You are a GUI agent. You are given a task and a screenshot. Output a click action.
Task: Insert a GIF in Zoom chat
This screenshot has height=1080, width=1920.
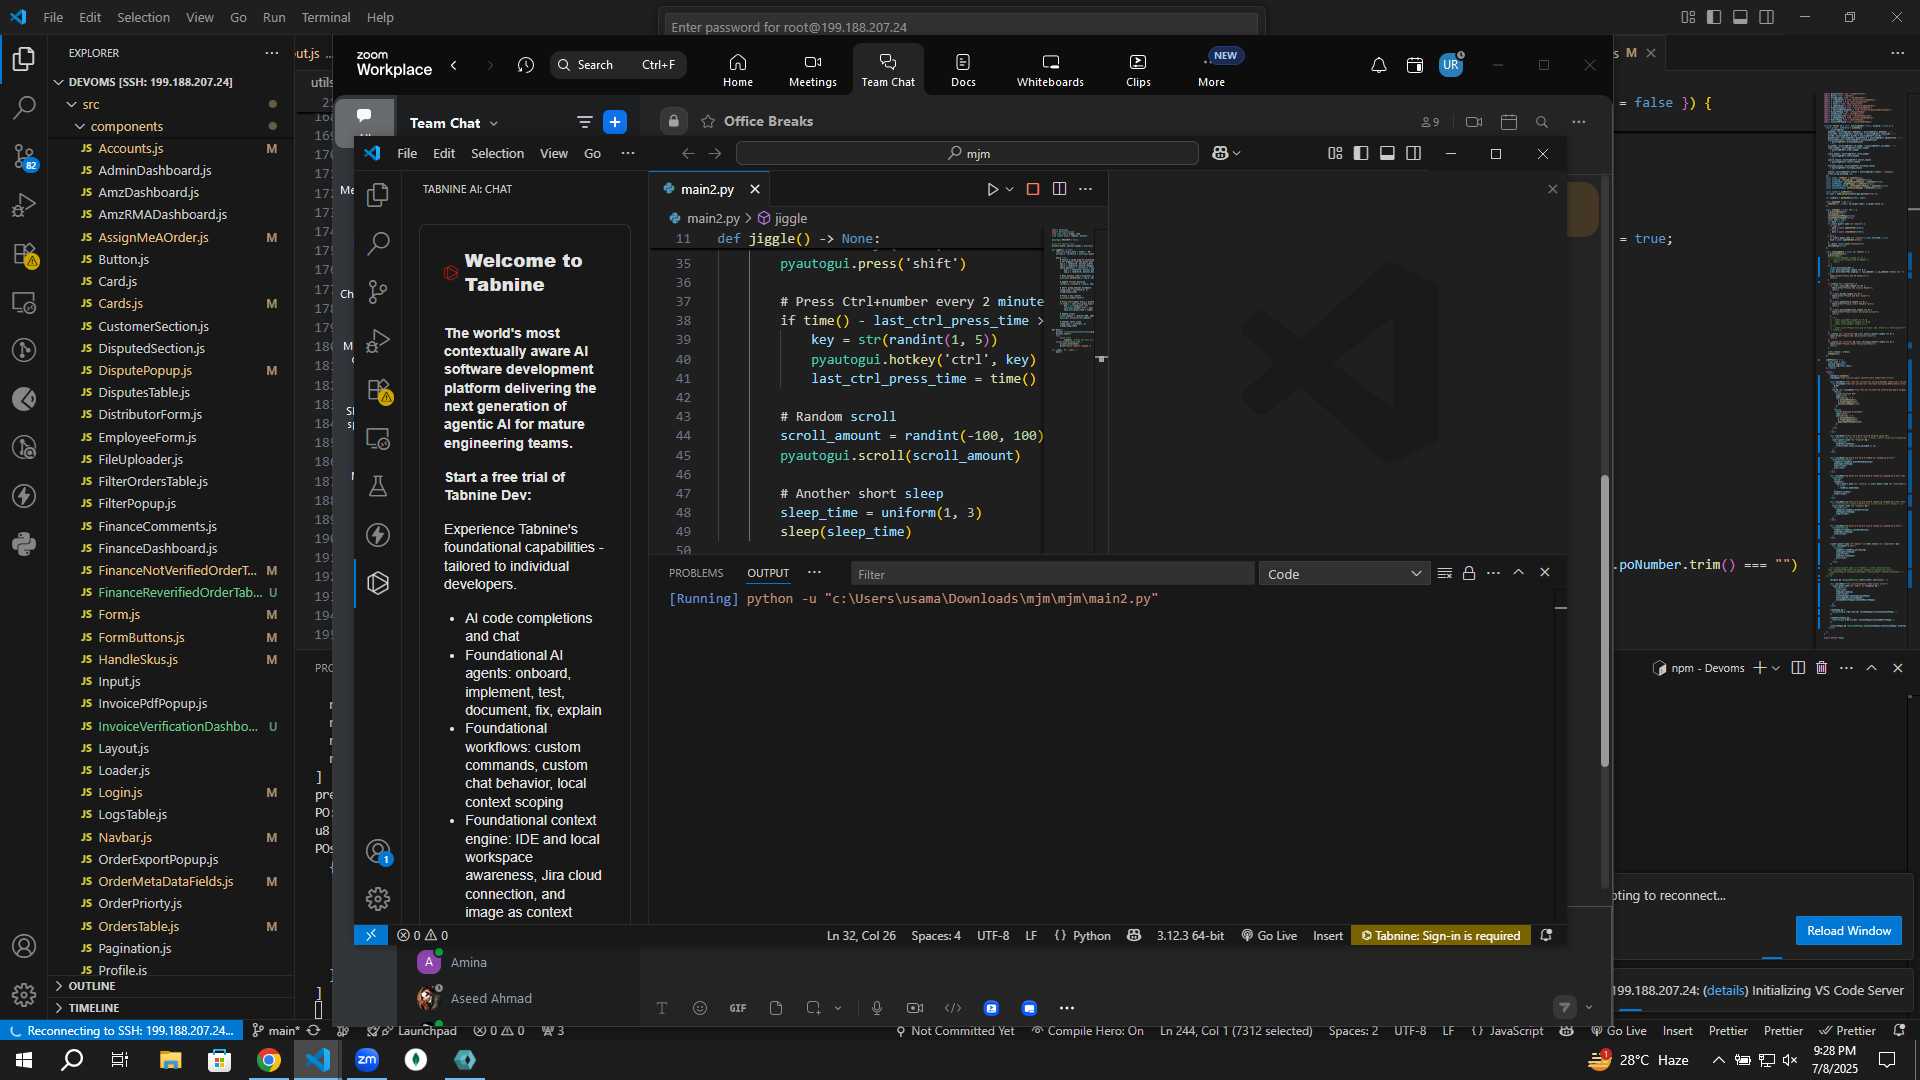(x=738, y=1008)
